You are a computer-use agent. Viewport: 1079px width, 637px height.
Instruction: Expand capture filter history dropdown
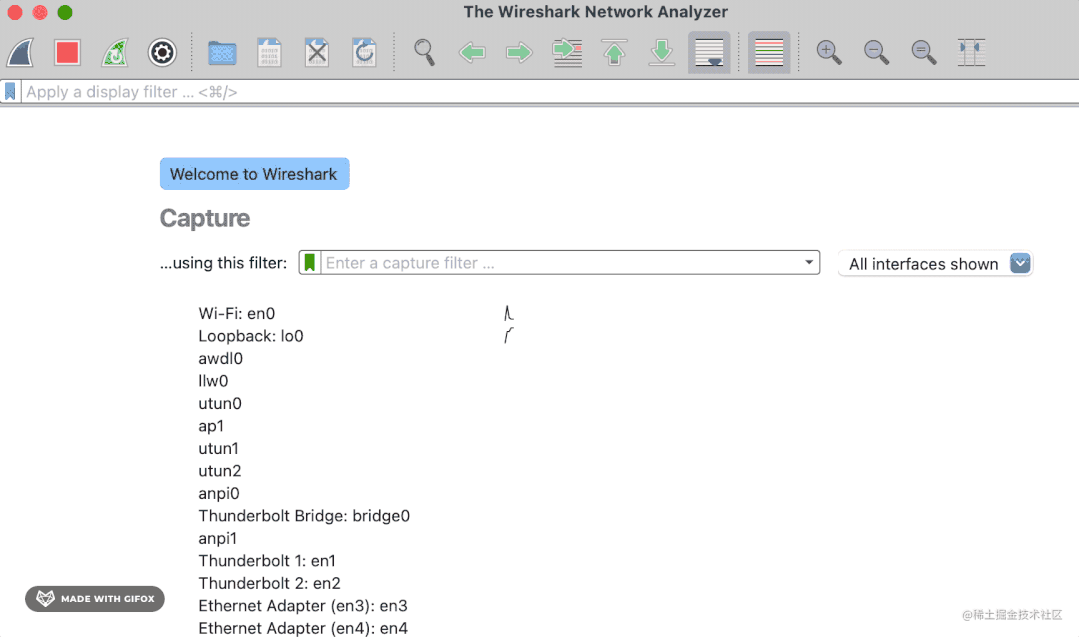(x=809, y=262)
